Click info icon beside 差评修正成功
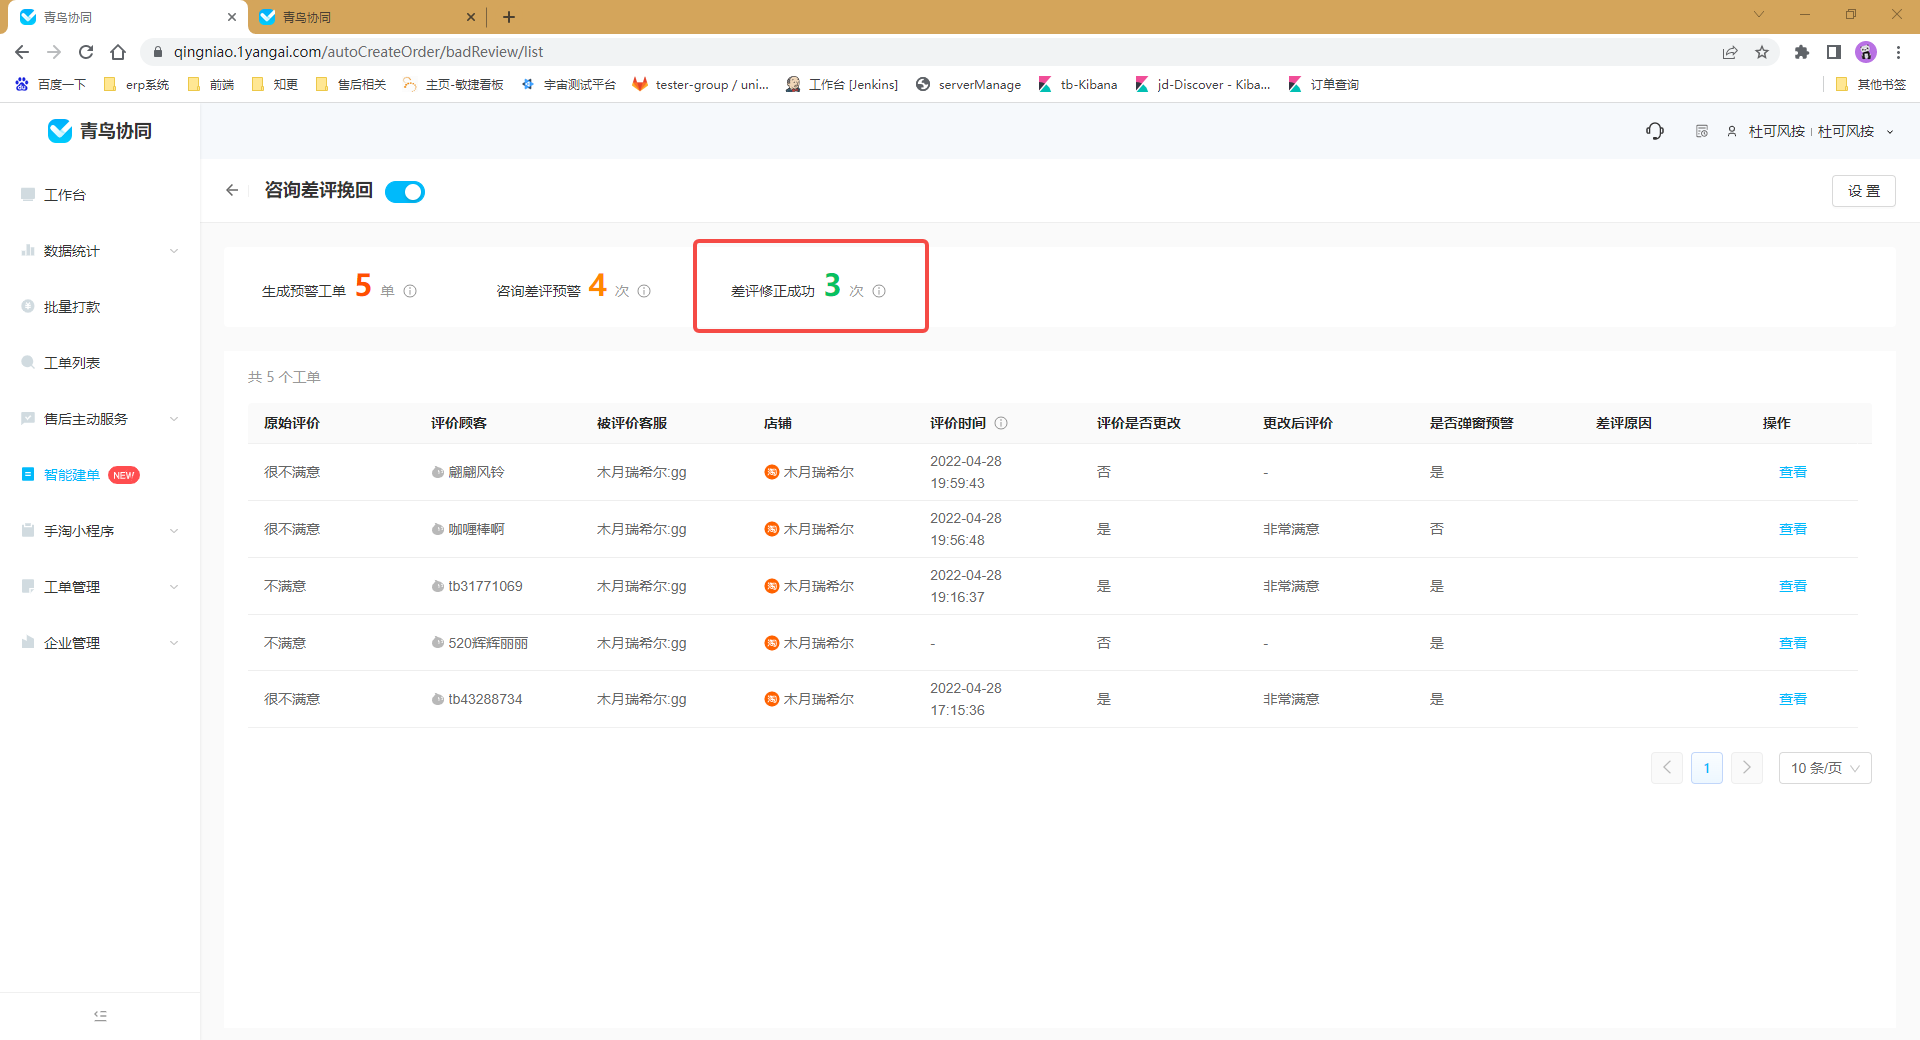Image resolution: width=1920 pixels, height=1040 pixels. pos(879,291)
